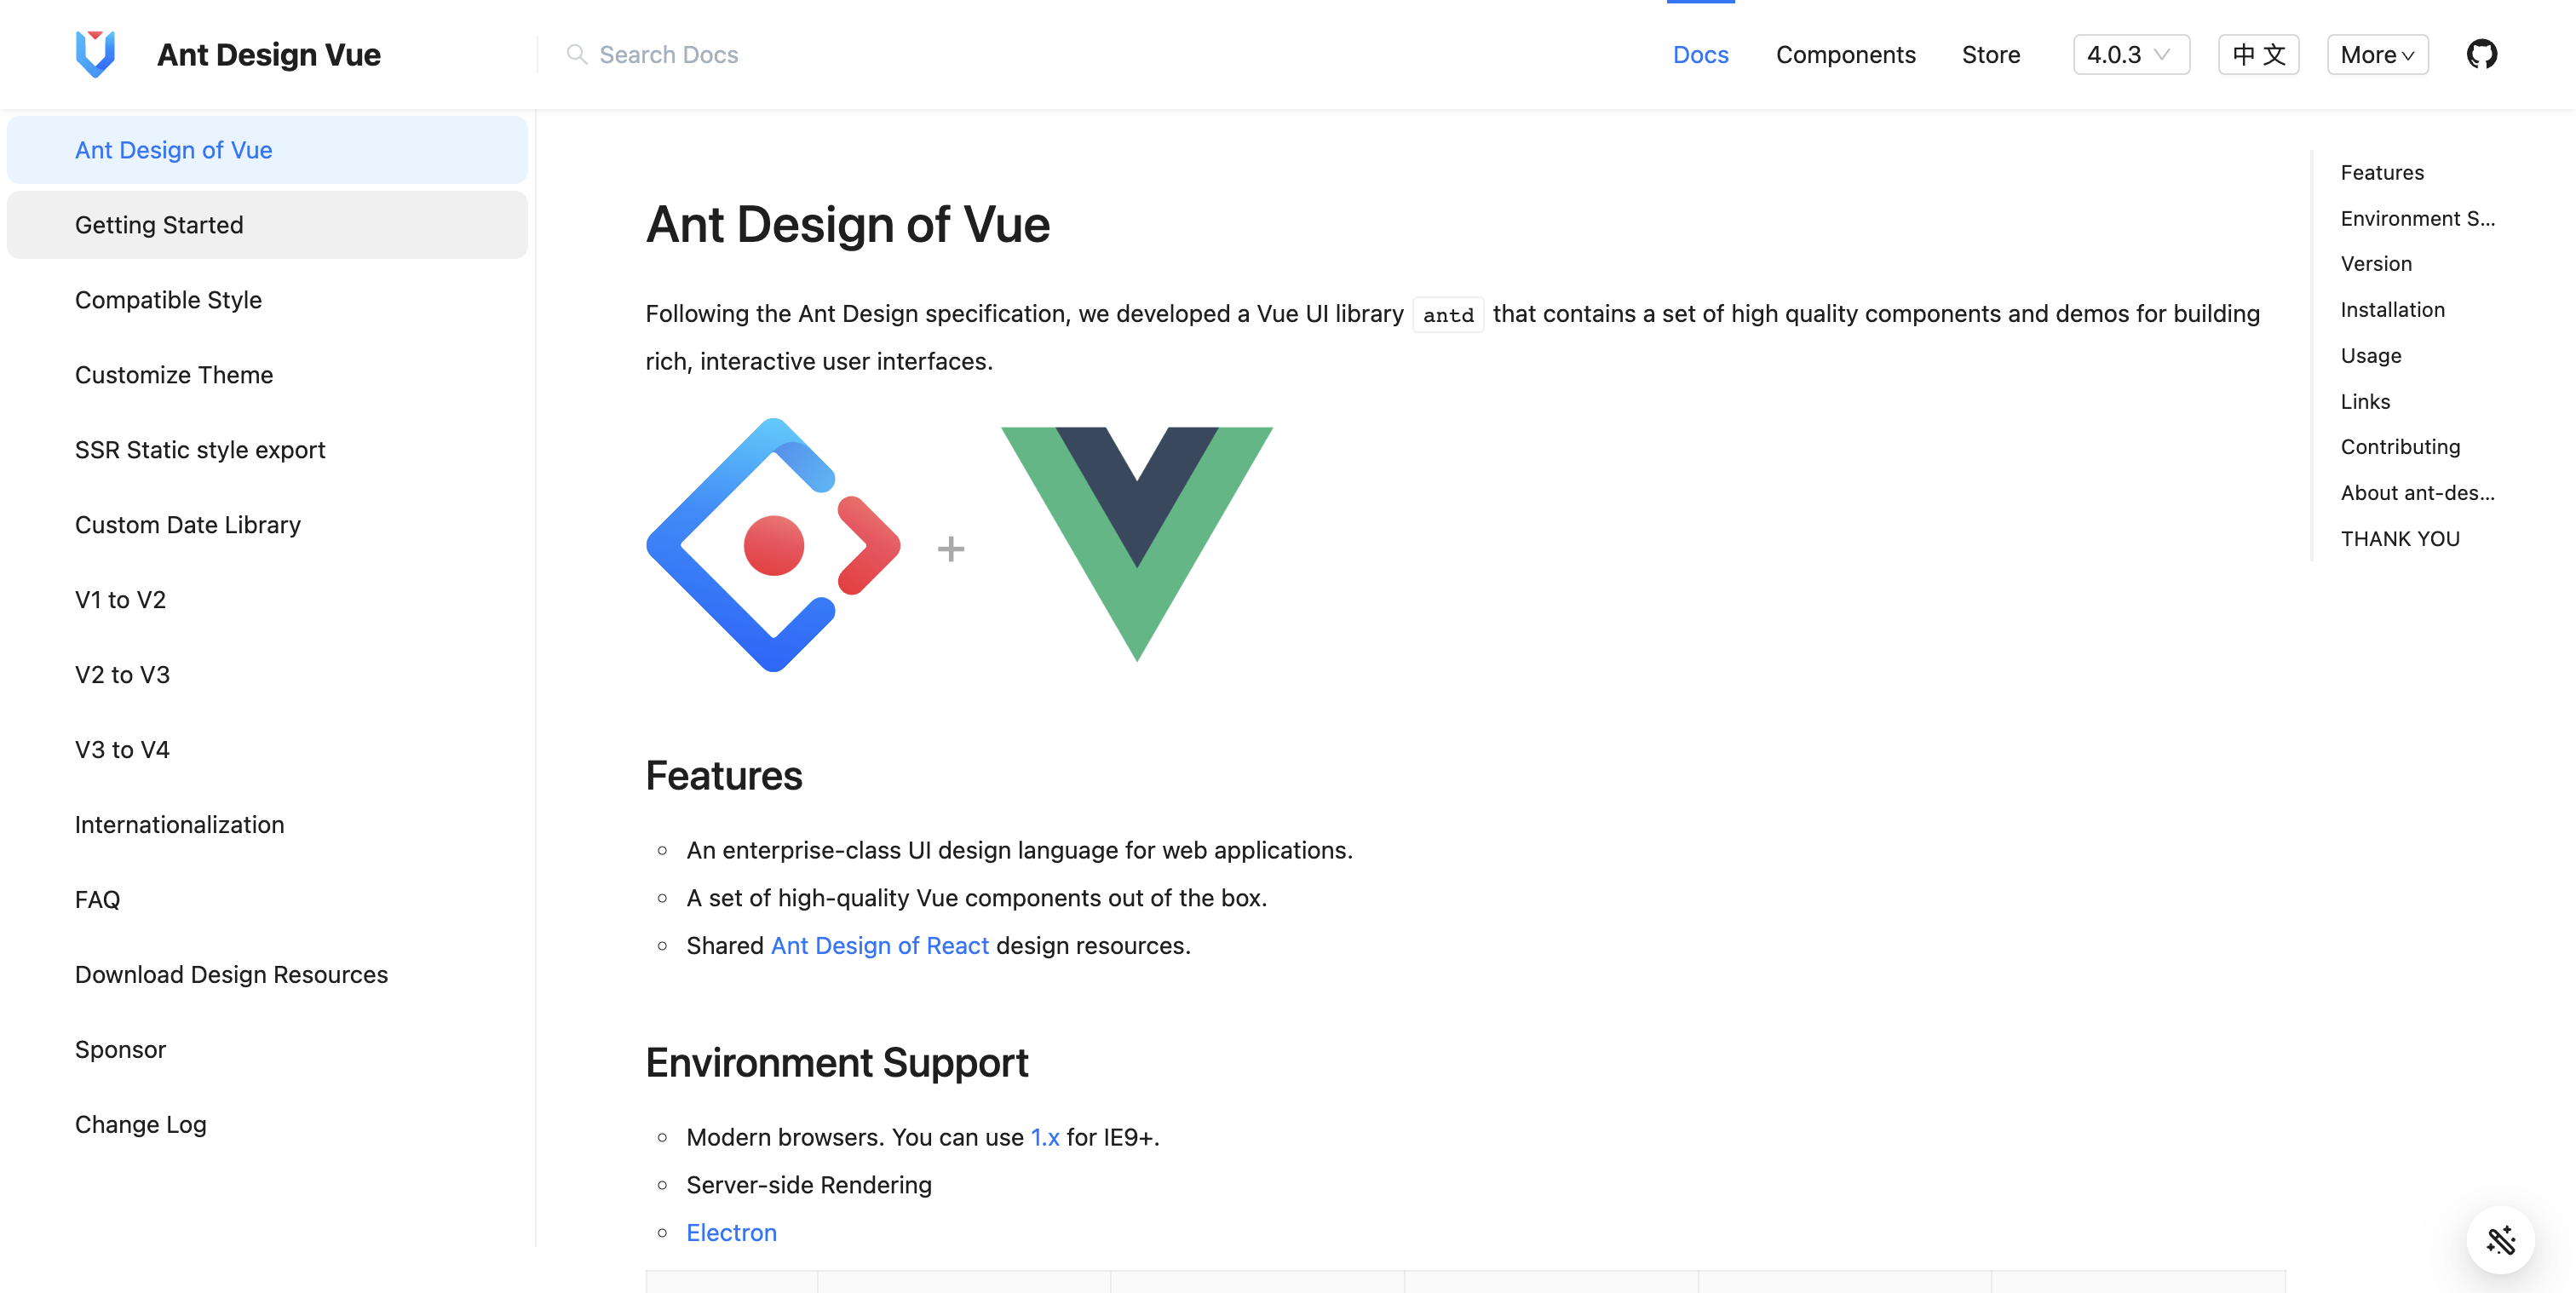The image size is (2576, 1293).
Task: Select Customize Theme sidebar item
Action: [x=174, y=375]
